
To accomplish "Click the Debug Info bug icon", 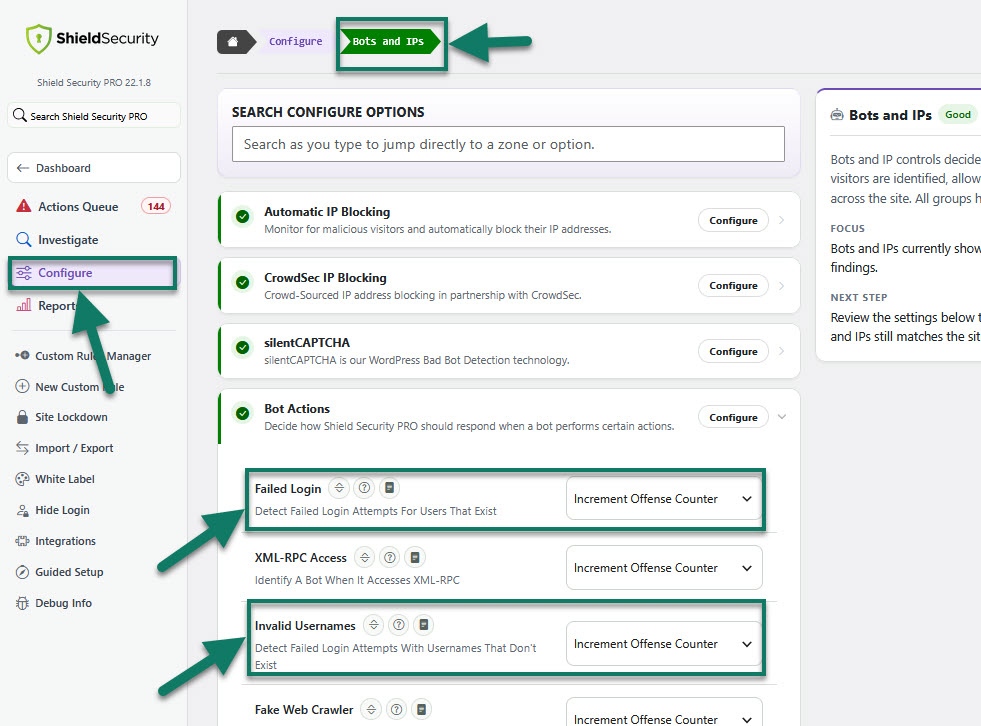I will point(23,603).
